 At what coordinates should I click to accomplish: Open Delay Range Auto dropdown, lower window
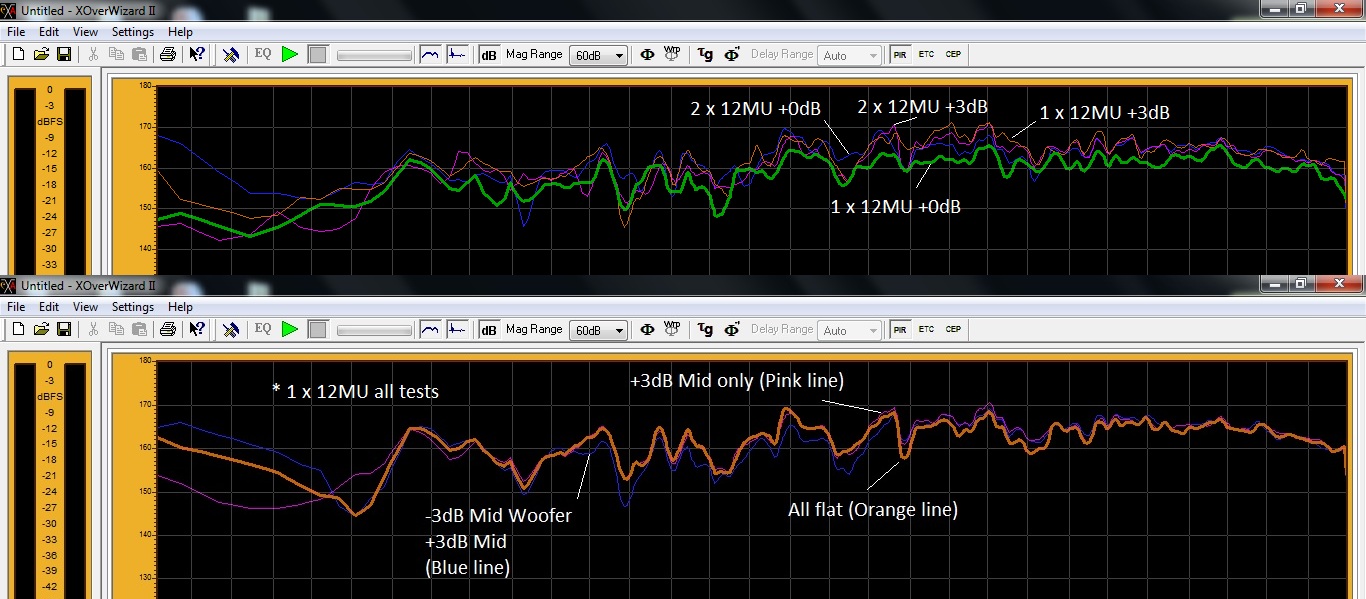(850, 330)
